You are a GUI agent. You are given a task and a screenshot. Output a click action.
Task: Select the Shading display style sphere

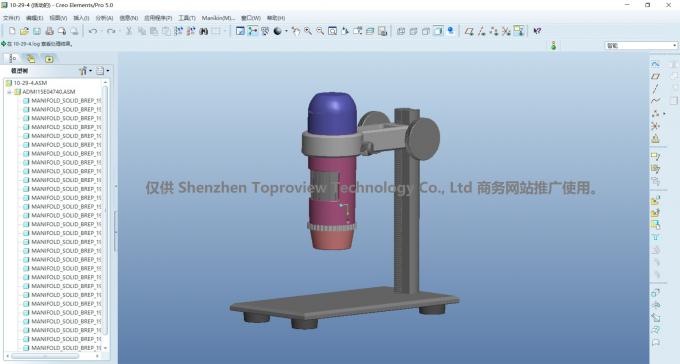click(x=278, y=31)
